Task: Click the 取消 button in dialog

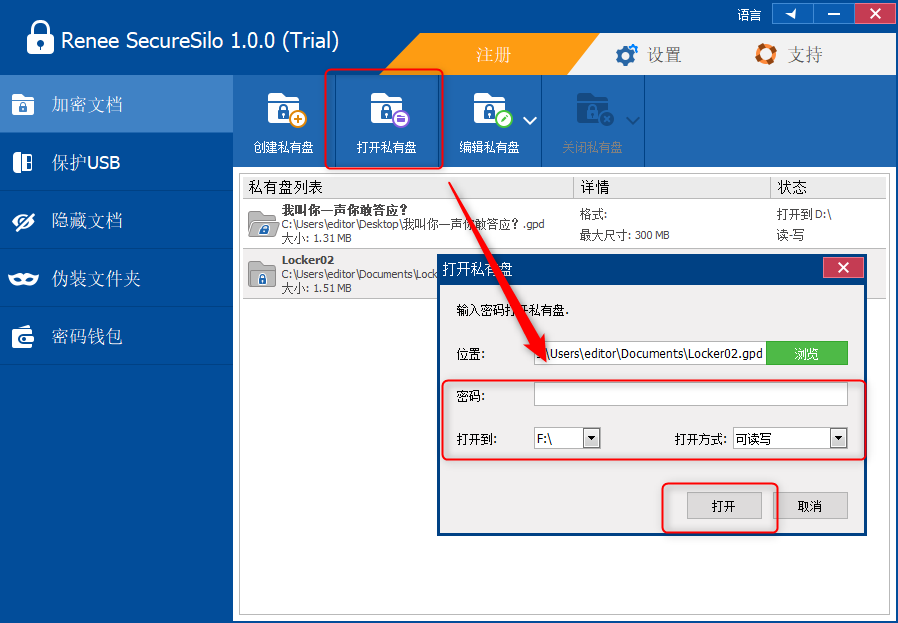Action: pos(810,506)
